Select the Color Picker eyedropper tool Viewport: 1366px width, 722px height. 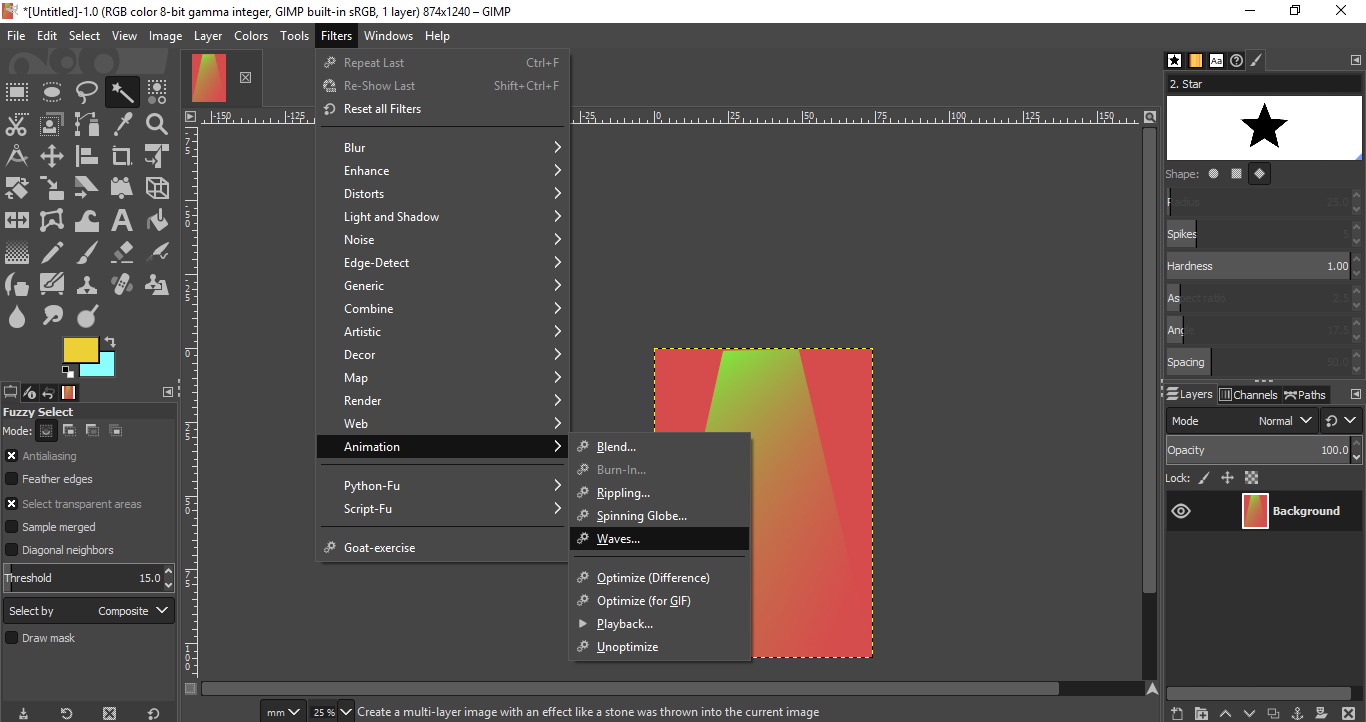(x=122, y=125)
